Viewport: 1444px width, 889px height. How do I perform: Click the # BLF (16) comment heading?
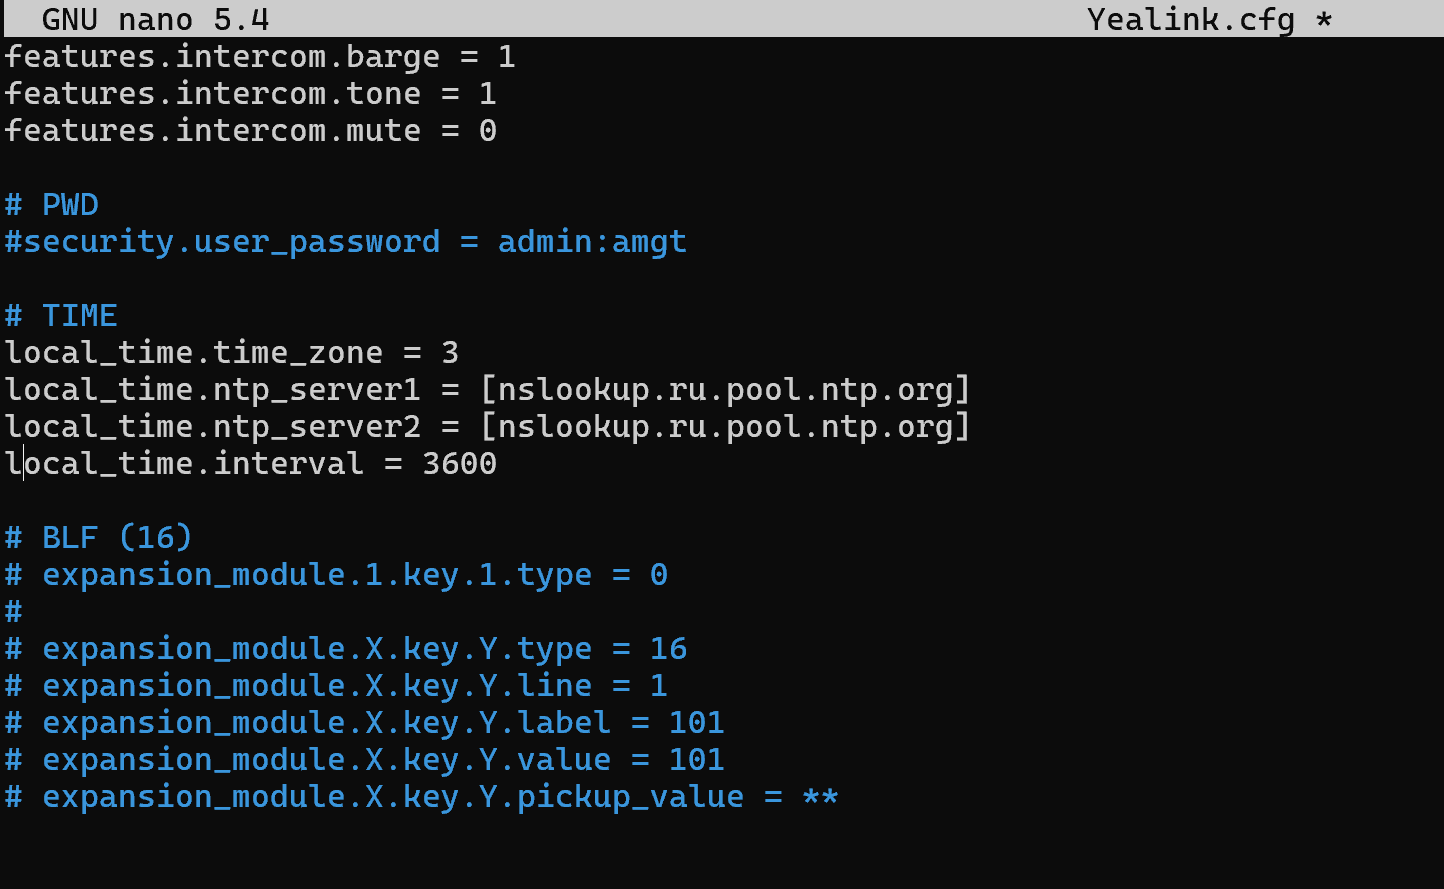tap(98, 538)
